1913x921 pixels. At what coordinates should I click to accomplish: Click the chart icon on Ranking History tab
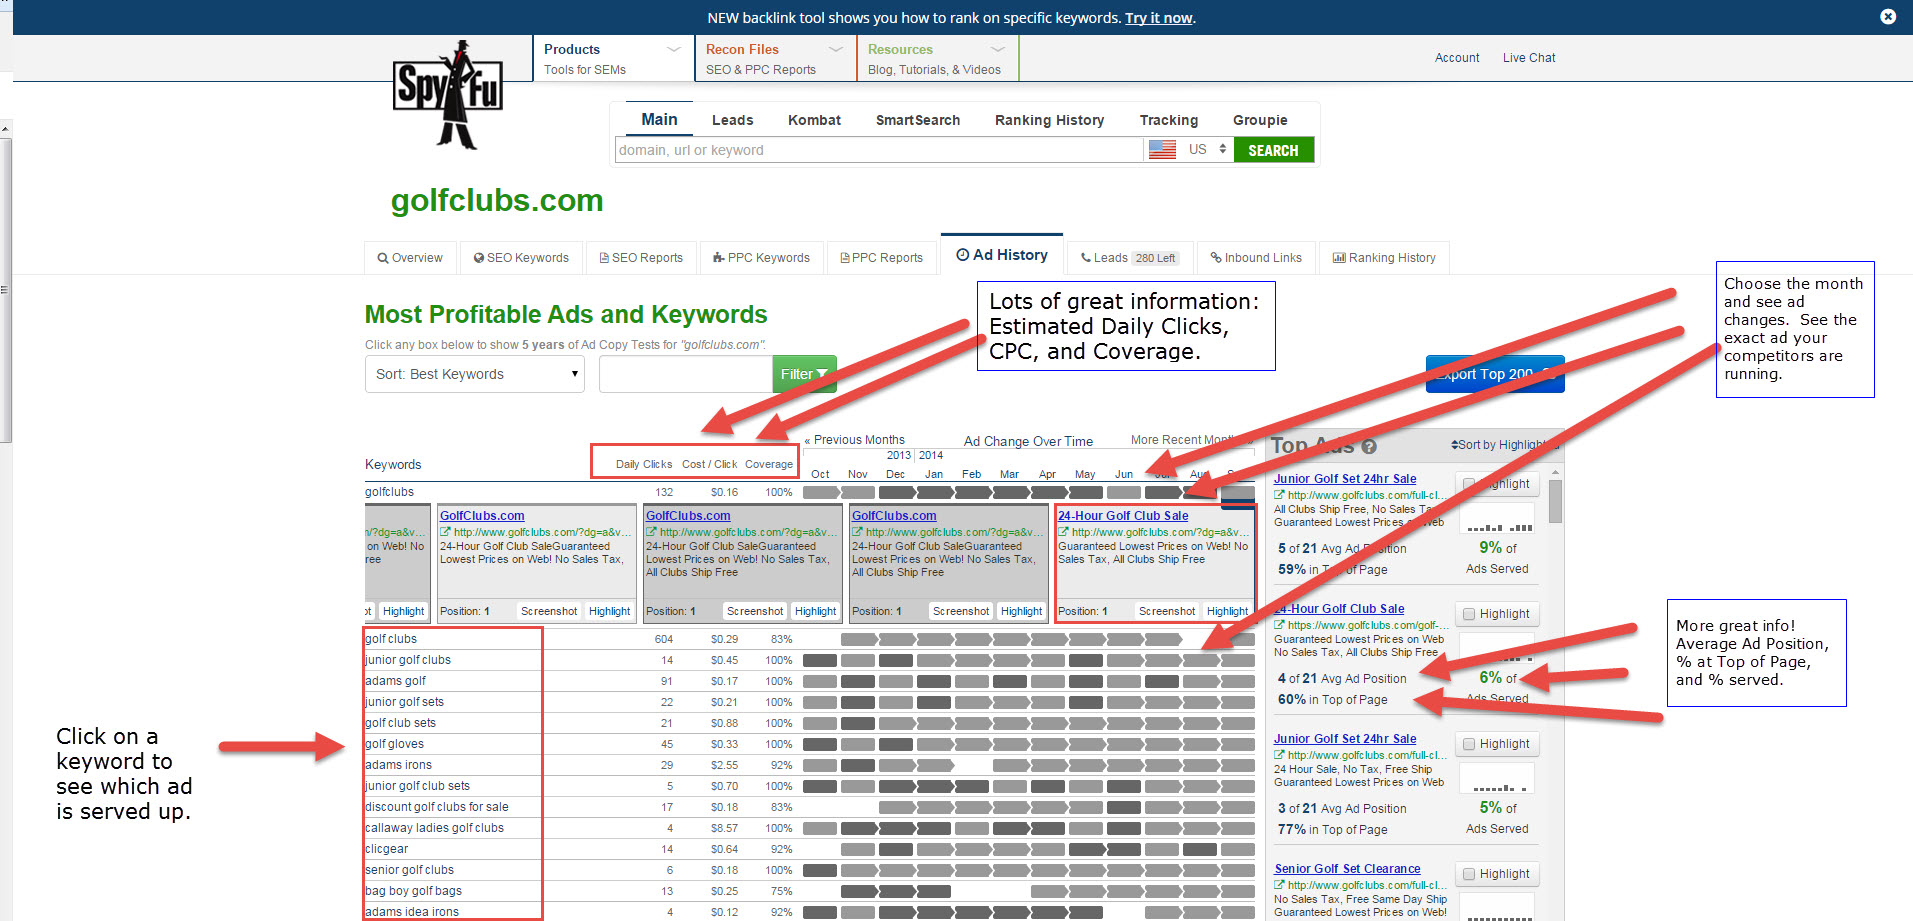(x=1338, y=258)
